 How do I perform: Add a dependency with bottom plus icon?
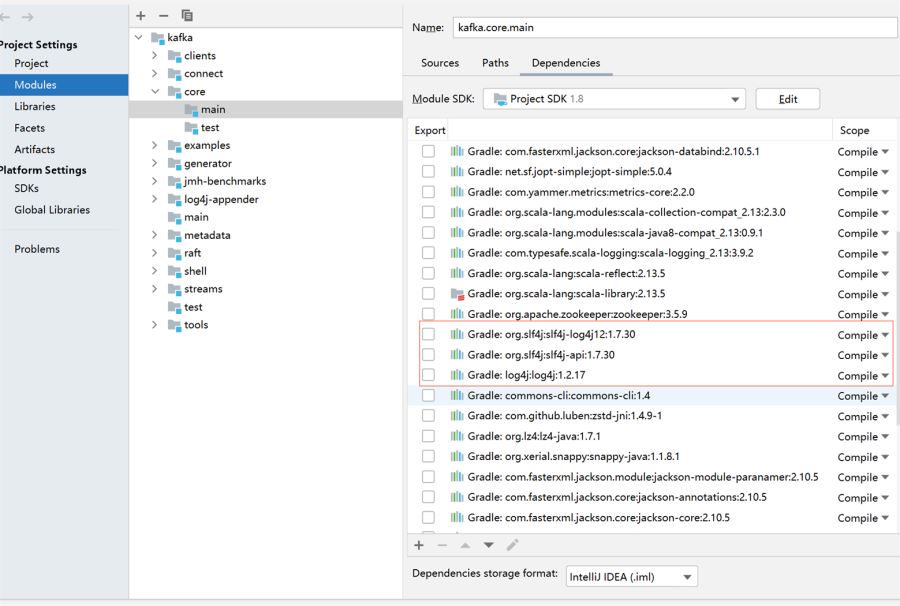(419, 545)
